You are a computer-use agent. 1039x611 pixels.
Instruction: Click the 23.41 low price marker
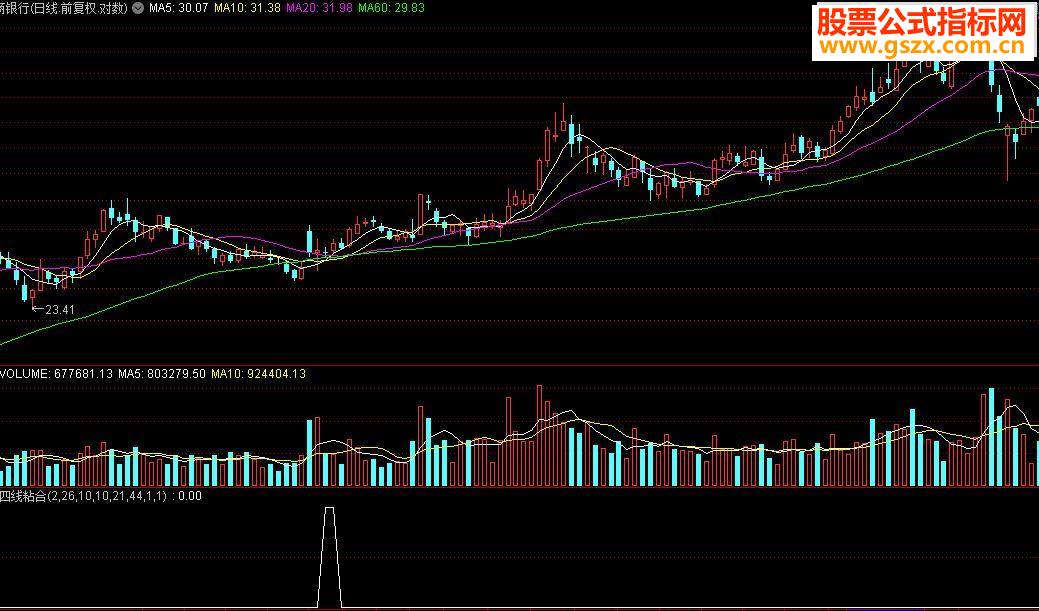click(x=54, y=309)
